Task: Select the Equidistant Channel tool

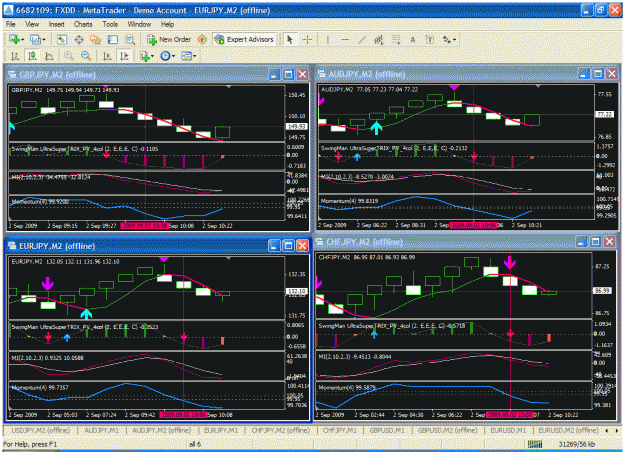Action: coord(379,39)
